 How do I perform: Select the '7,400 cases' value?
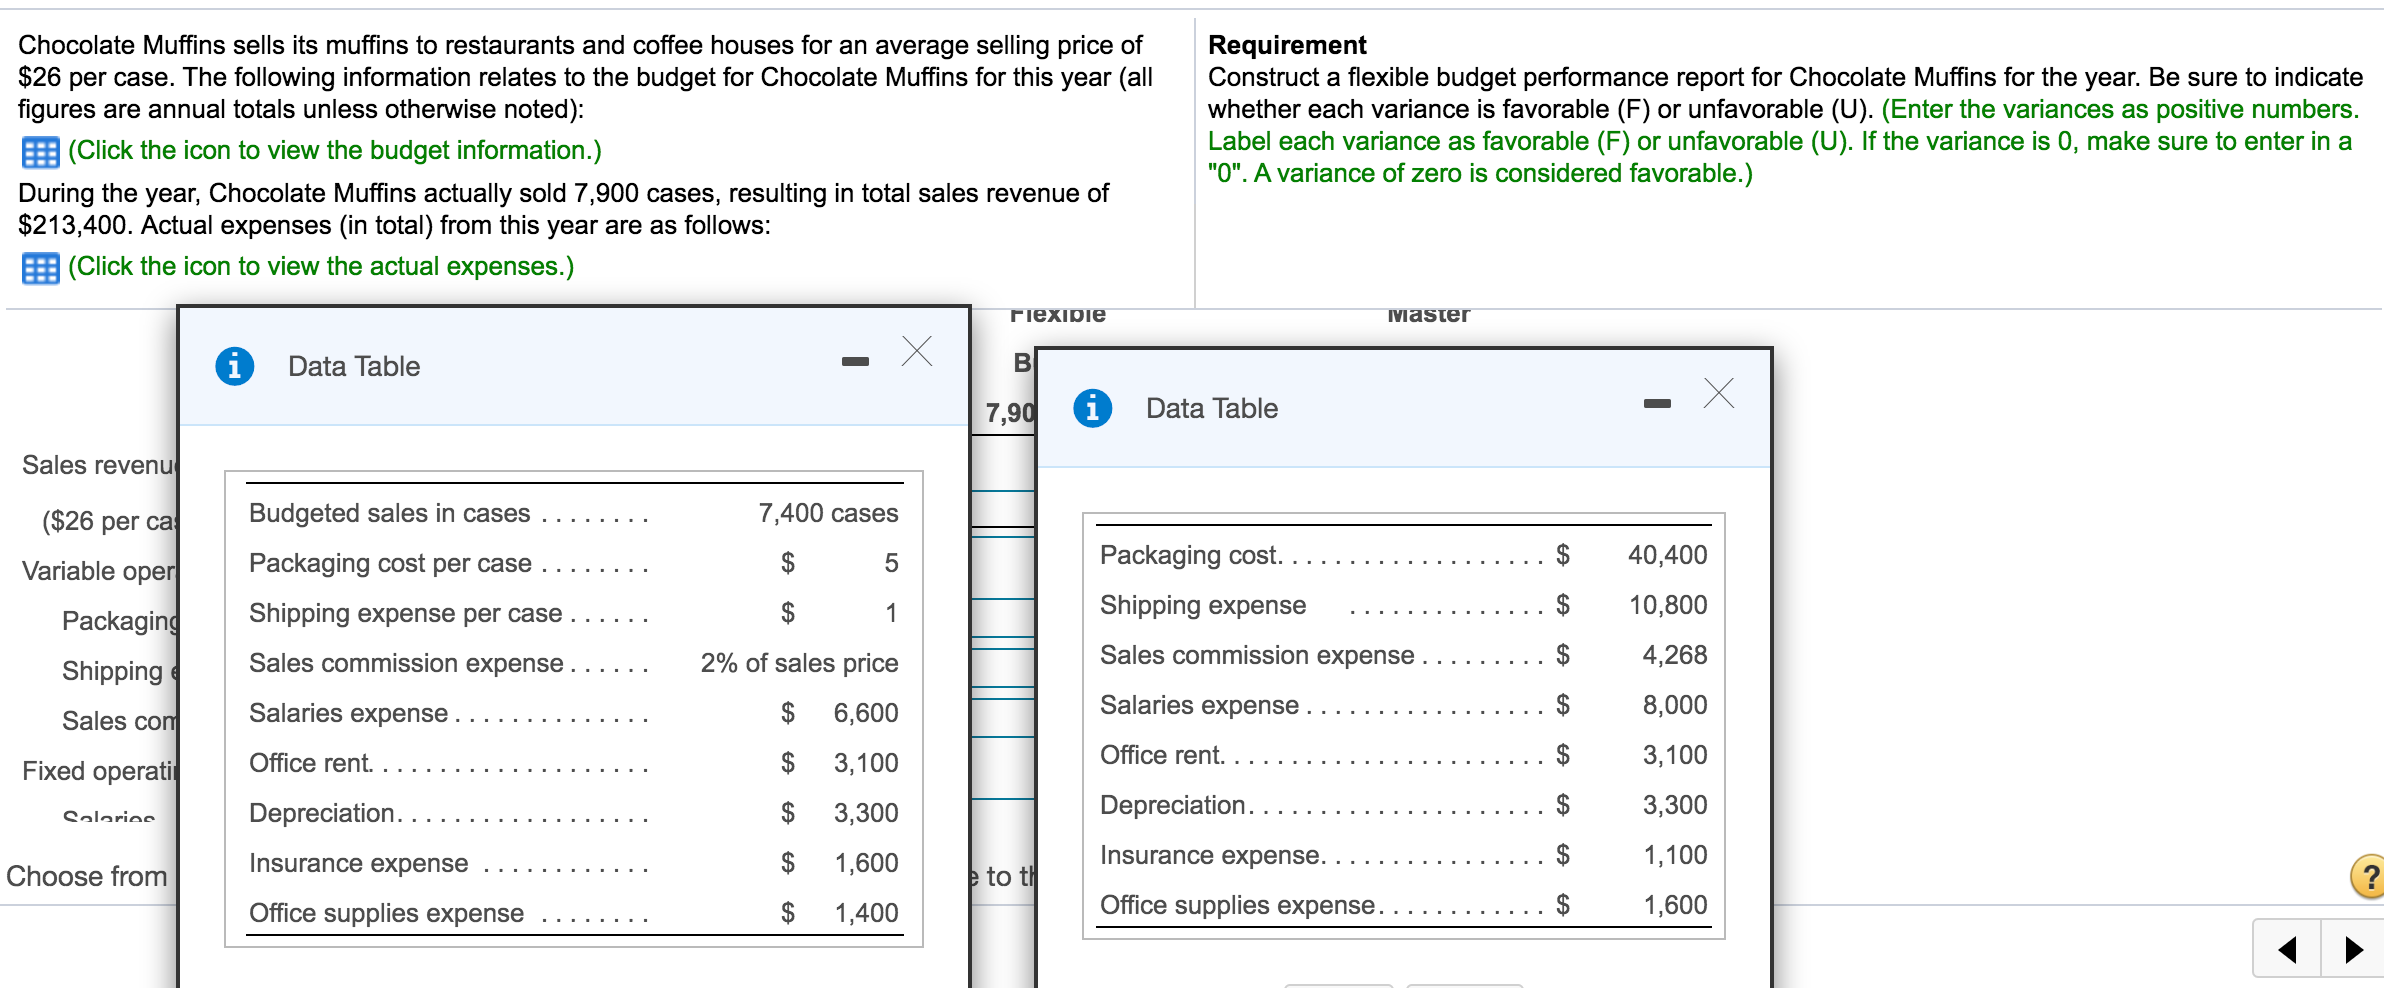pyautogui.click(x=828, y=513)
